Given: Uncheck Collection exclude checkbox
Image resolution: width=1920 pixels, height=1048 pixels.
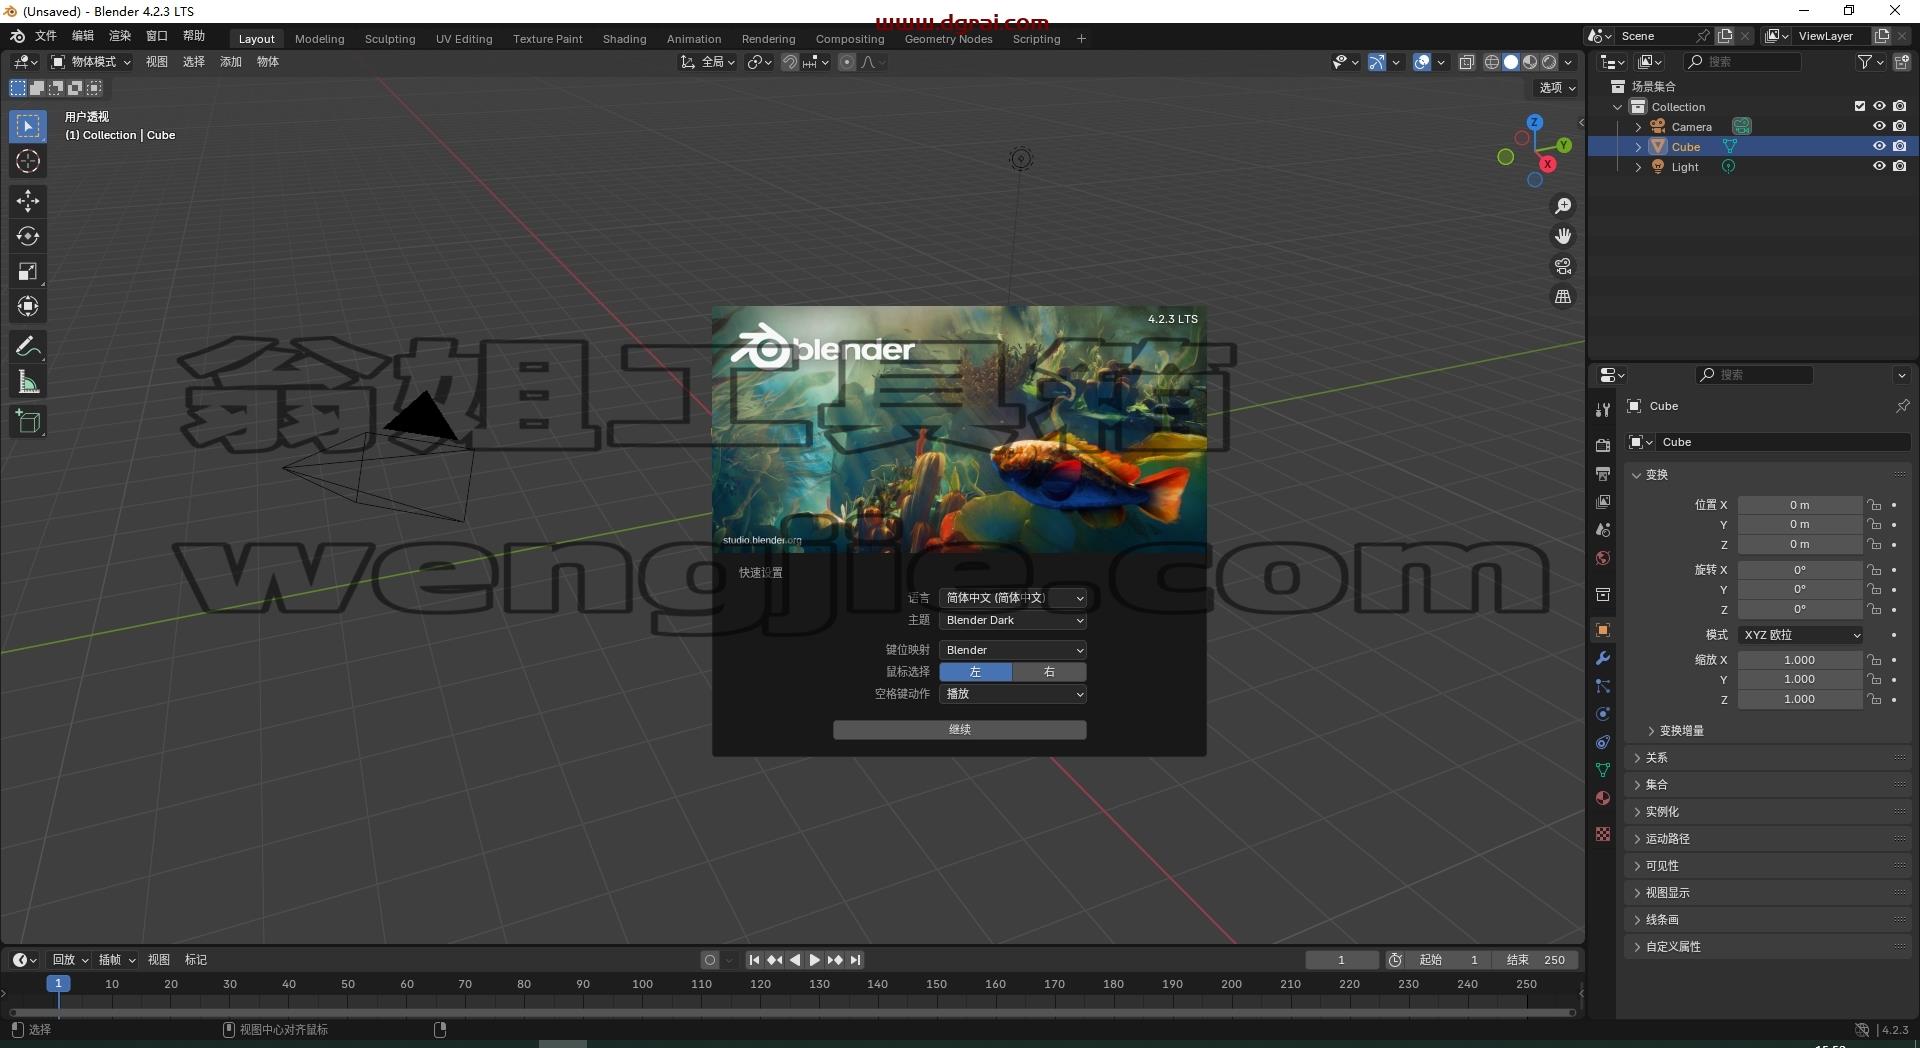Looking at the screenshot, I should [x=1859, y=106].
